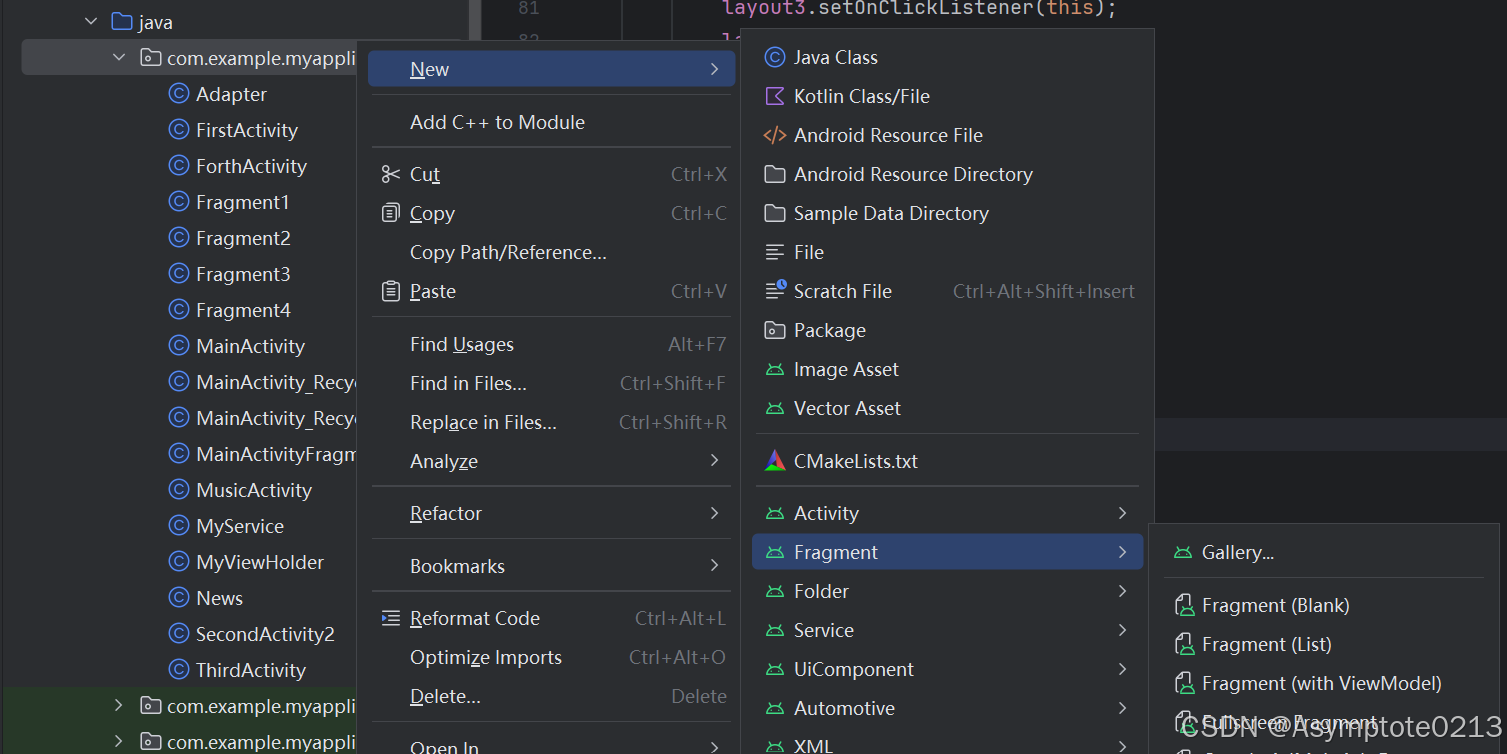The width and height of the screenshot is (1507, 754).
Task: Click the Paste clipboard icon
Action: [391, 291]
